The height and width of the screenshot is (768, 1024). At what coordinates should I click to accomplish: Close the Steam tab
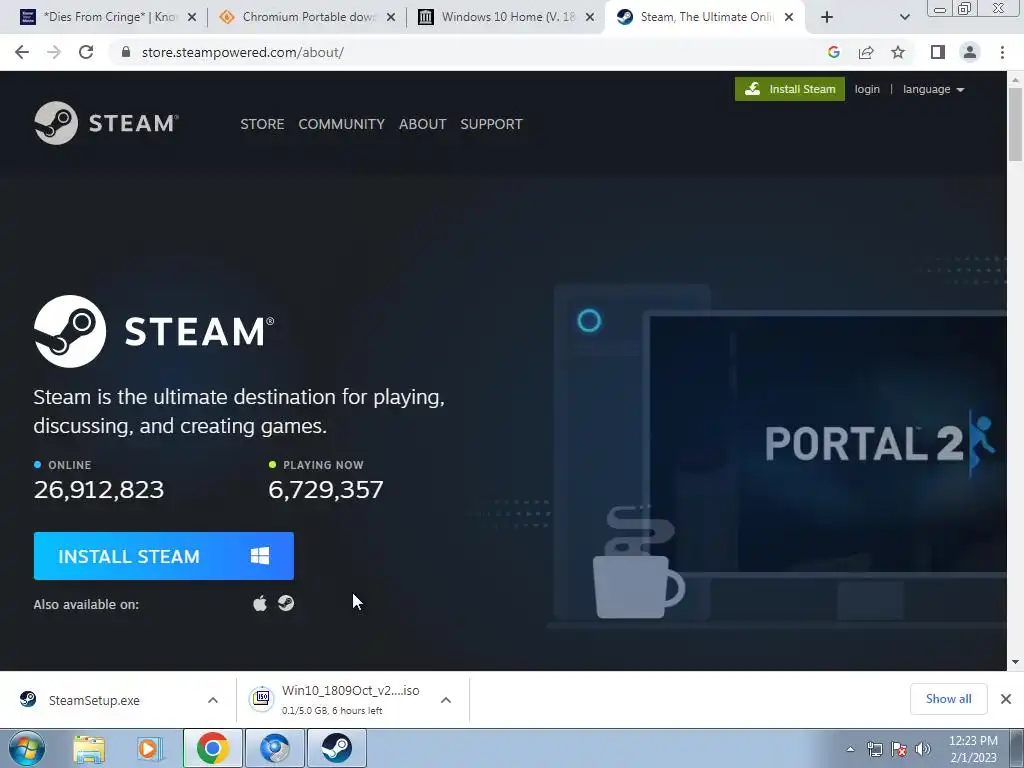click(789, 18)
